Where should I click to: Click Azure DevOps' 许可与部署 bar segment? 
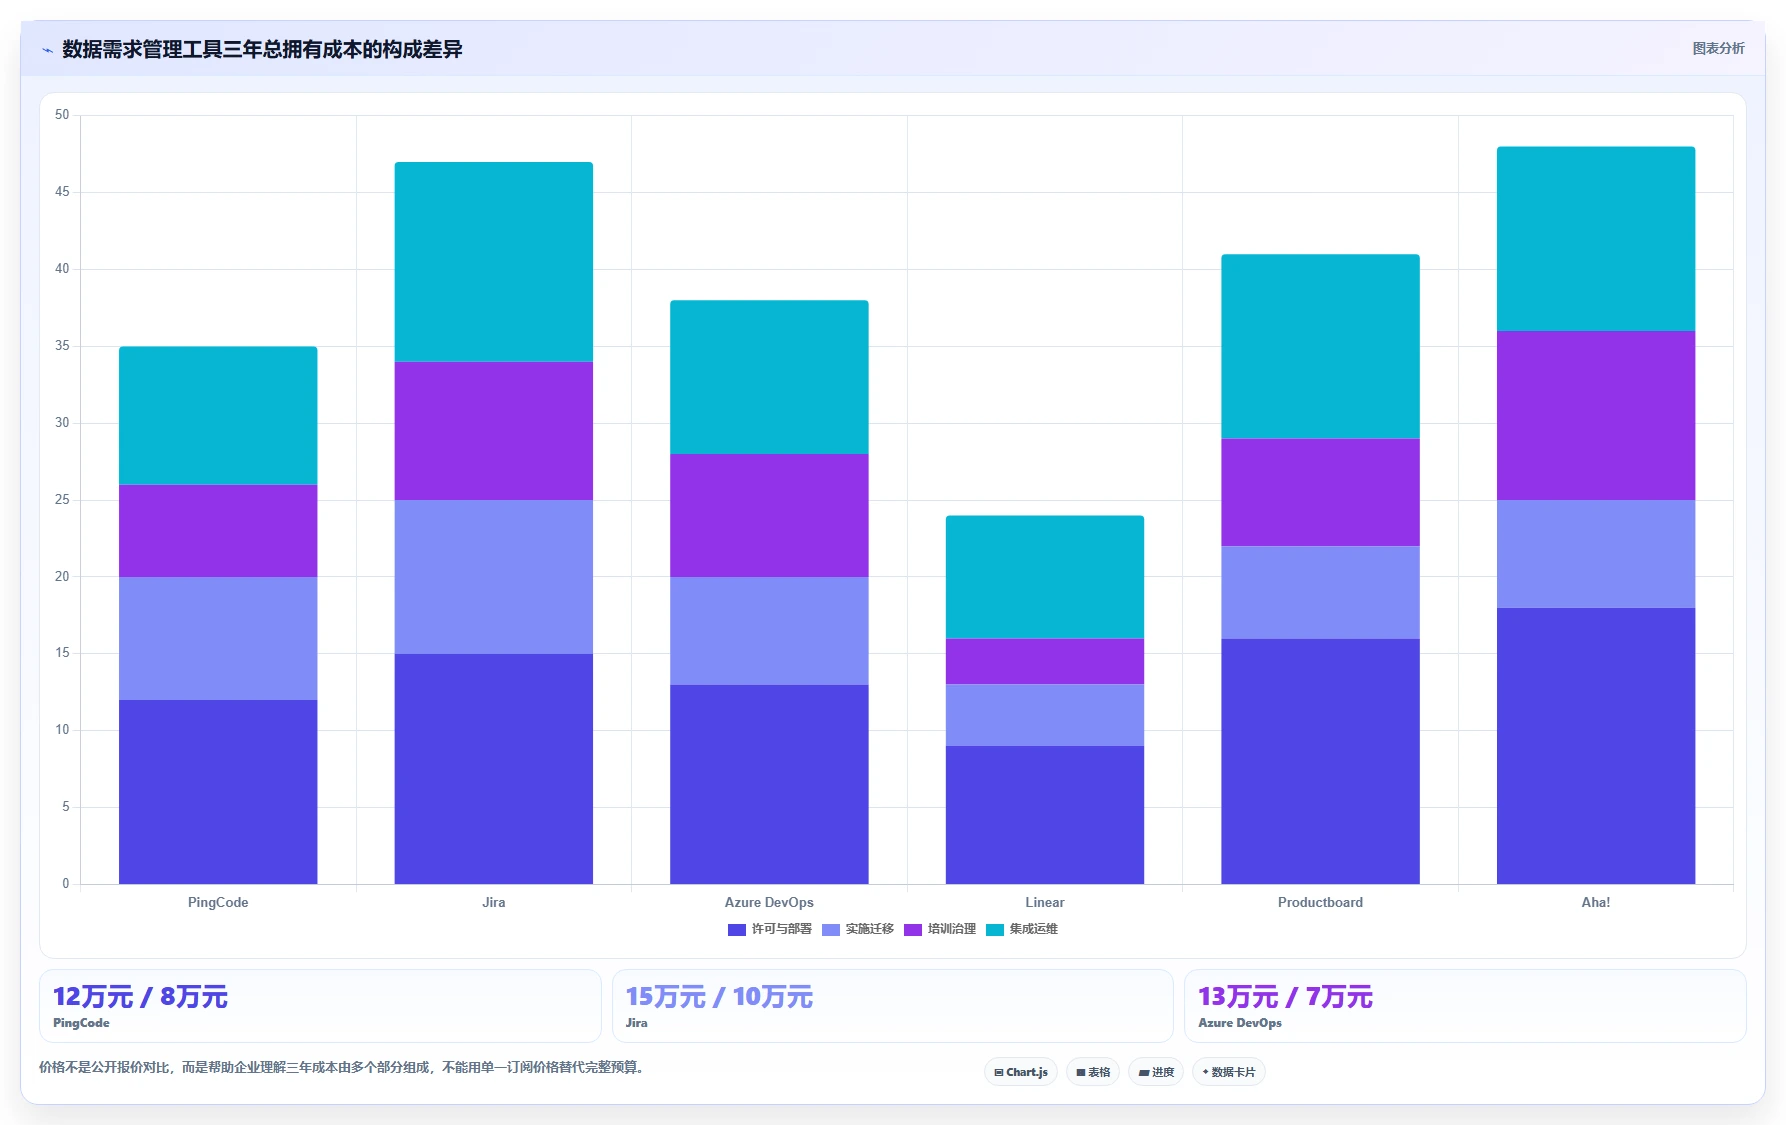pyautogui.click(x=769, y=784)
